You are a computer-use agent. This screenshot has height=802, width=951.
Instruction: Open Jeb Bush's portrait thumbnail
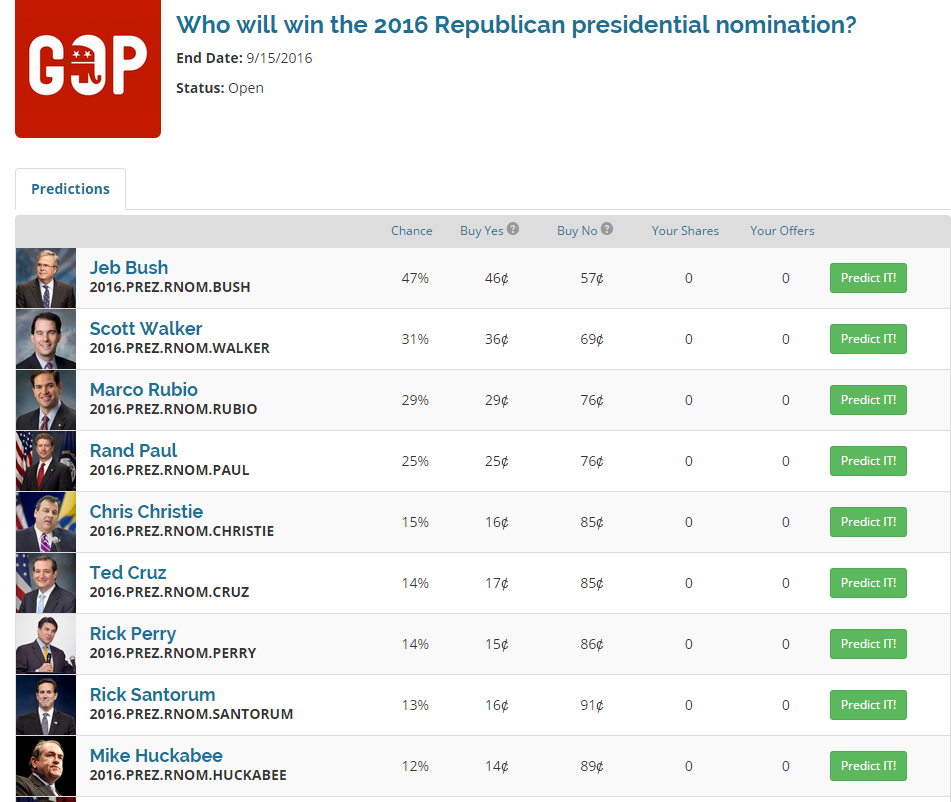pyautogui.click(x=46, y=278)
